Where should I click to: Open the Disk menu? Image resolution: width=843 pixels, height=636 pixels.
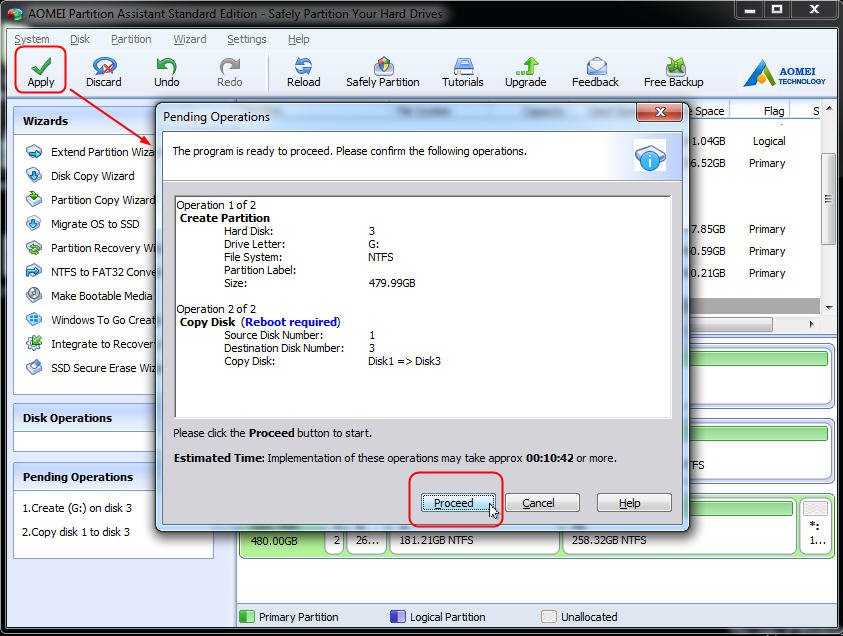80,39
